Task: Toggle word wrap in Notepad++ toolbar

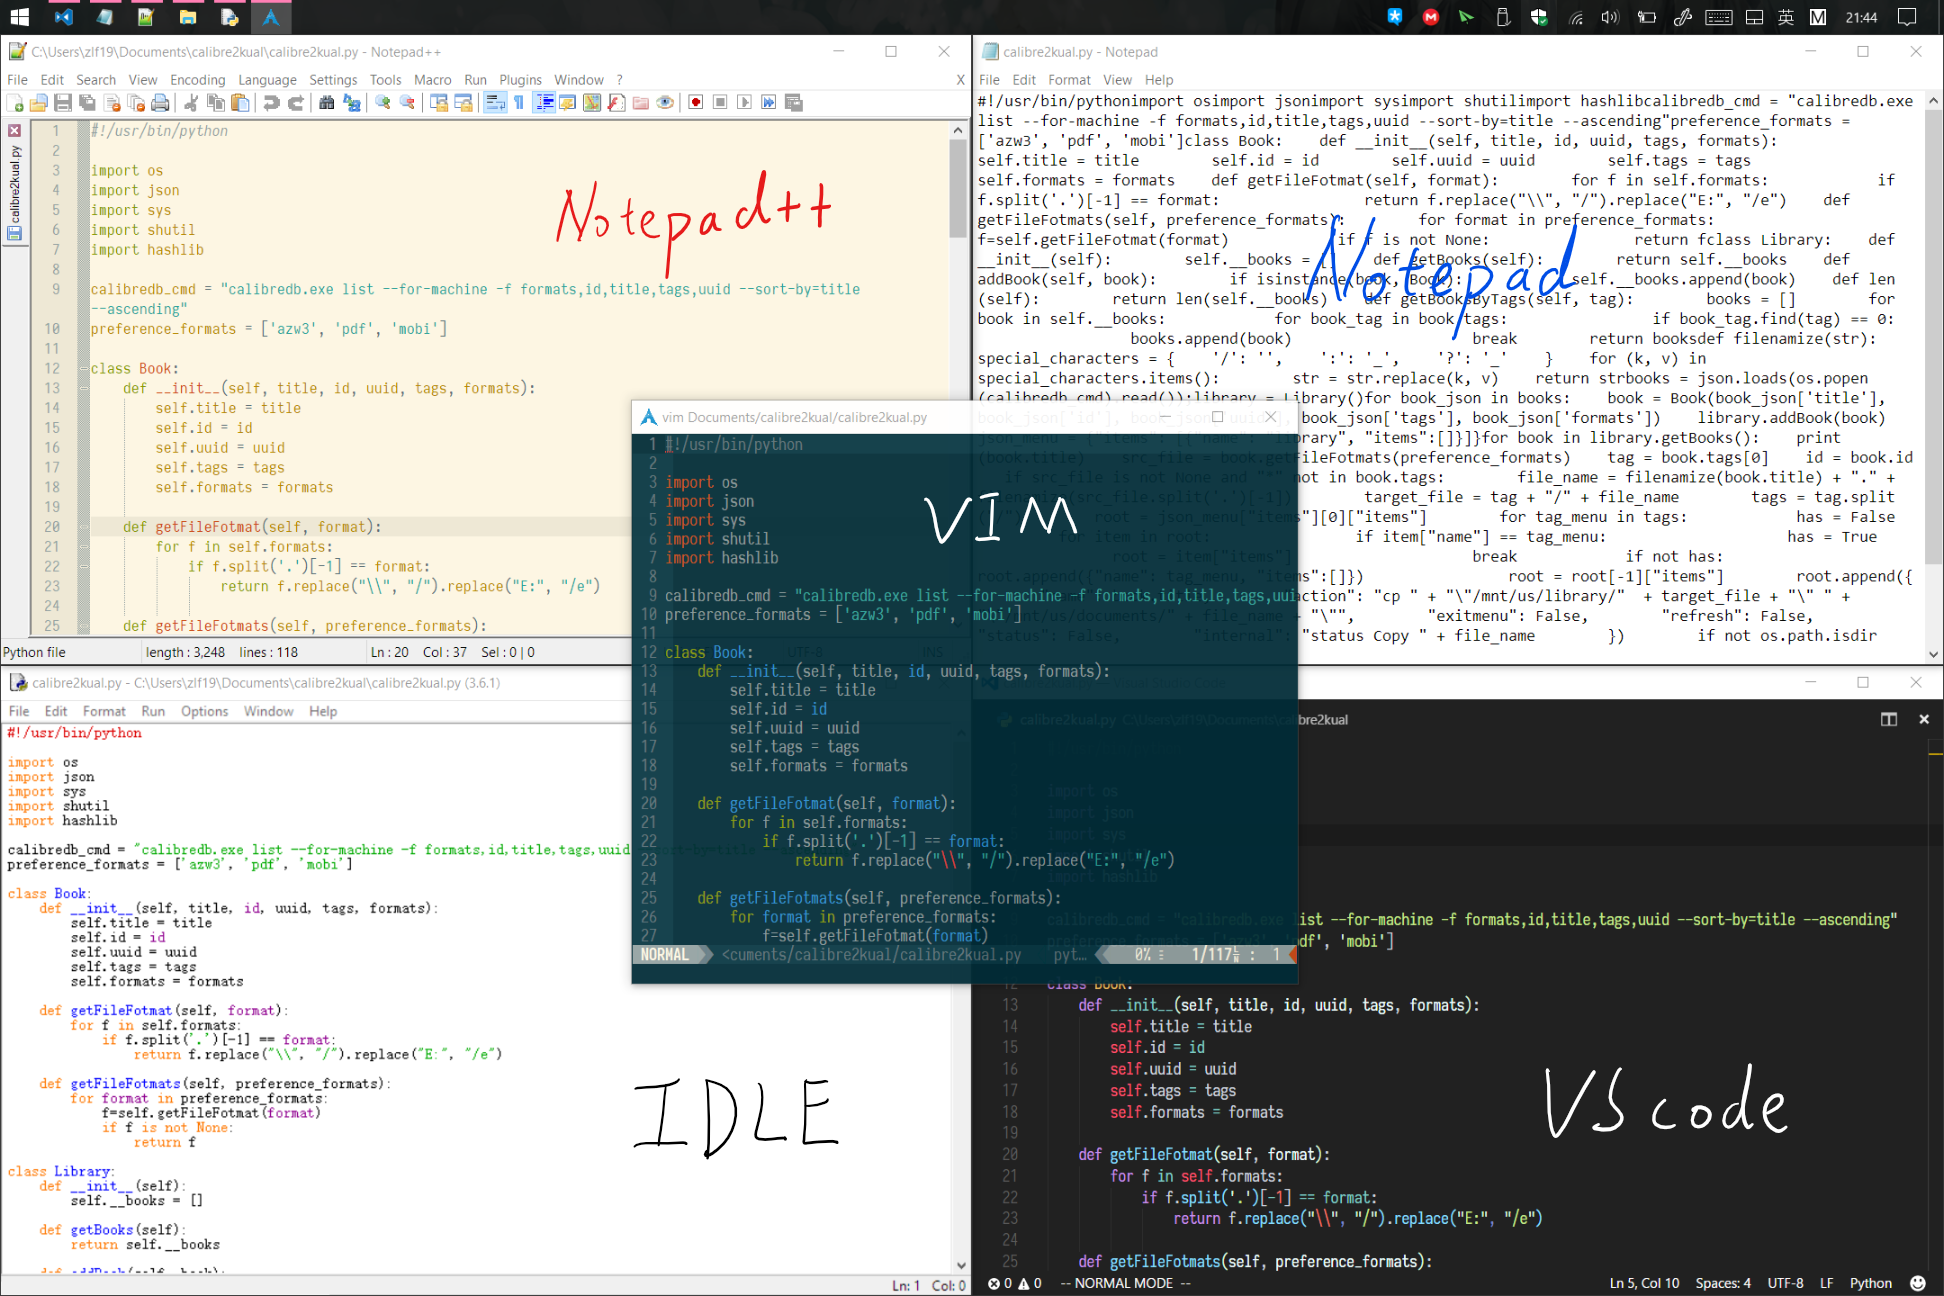Action: (x=495, y=103)
